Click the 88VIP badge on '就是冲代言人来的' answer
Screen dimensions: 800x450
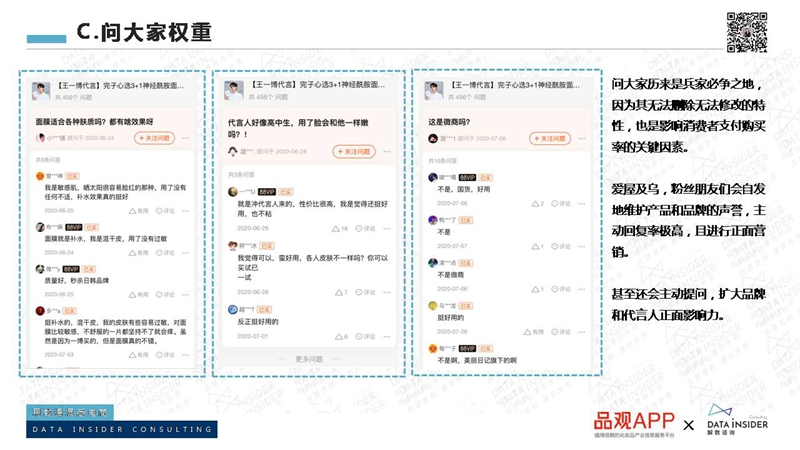point(267,192)
